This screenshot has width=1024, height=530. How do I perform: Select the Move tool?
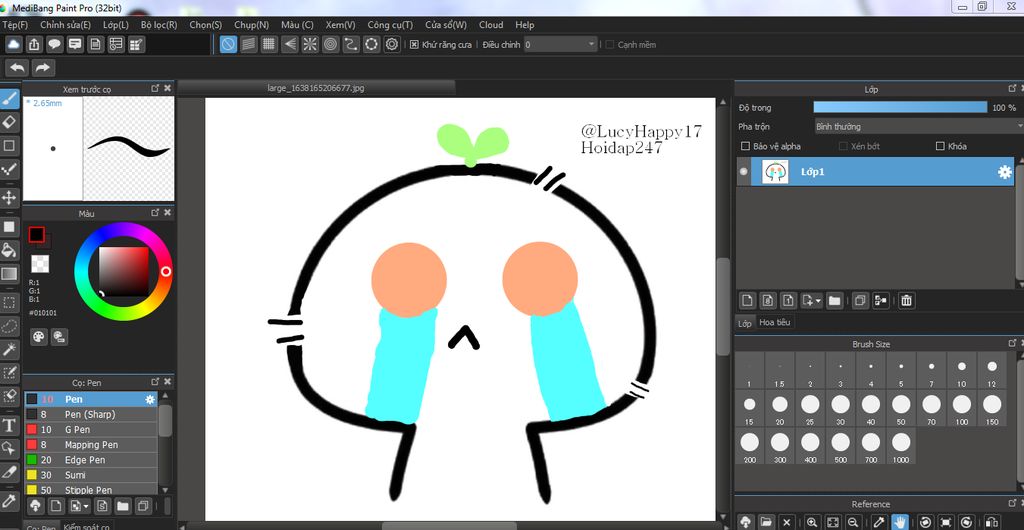[x=9, y=198]
